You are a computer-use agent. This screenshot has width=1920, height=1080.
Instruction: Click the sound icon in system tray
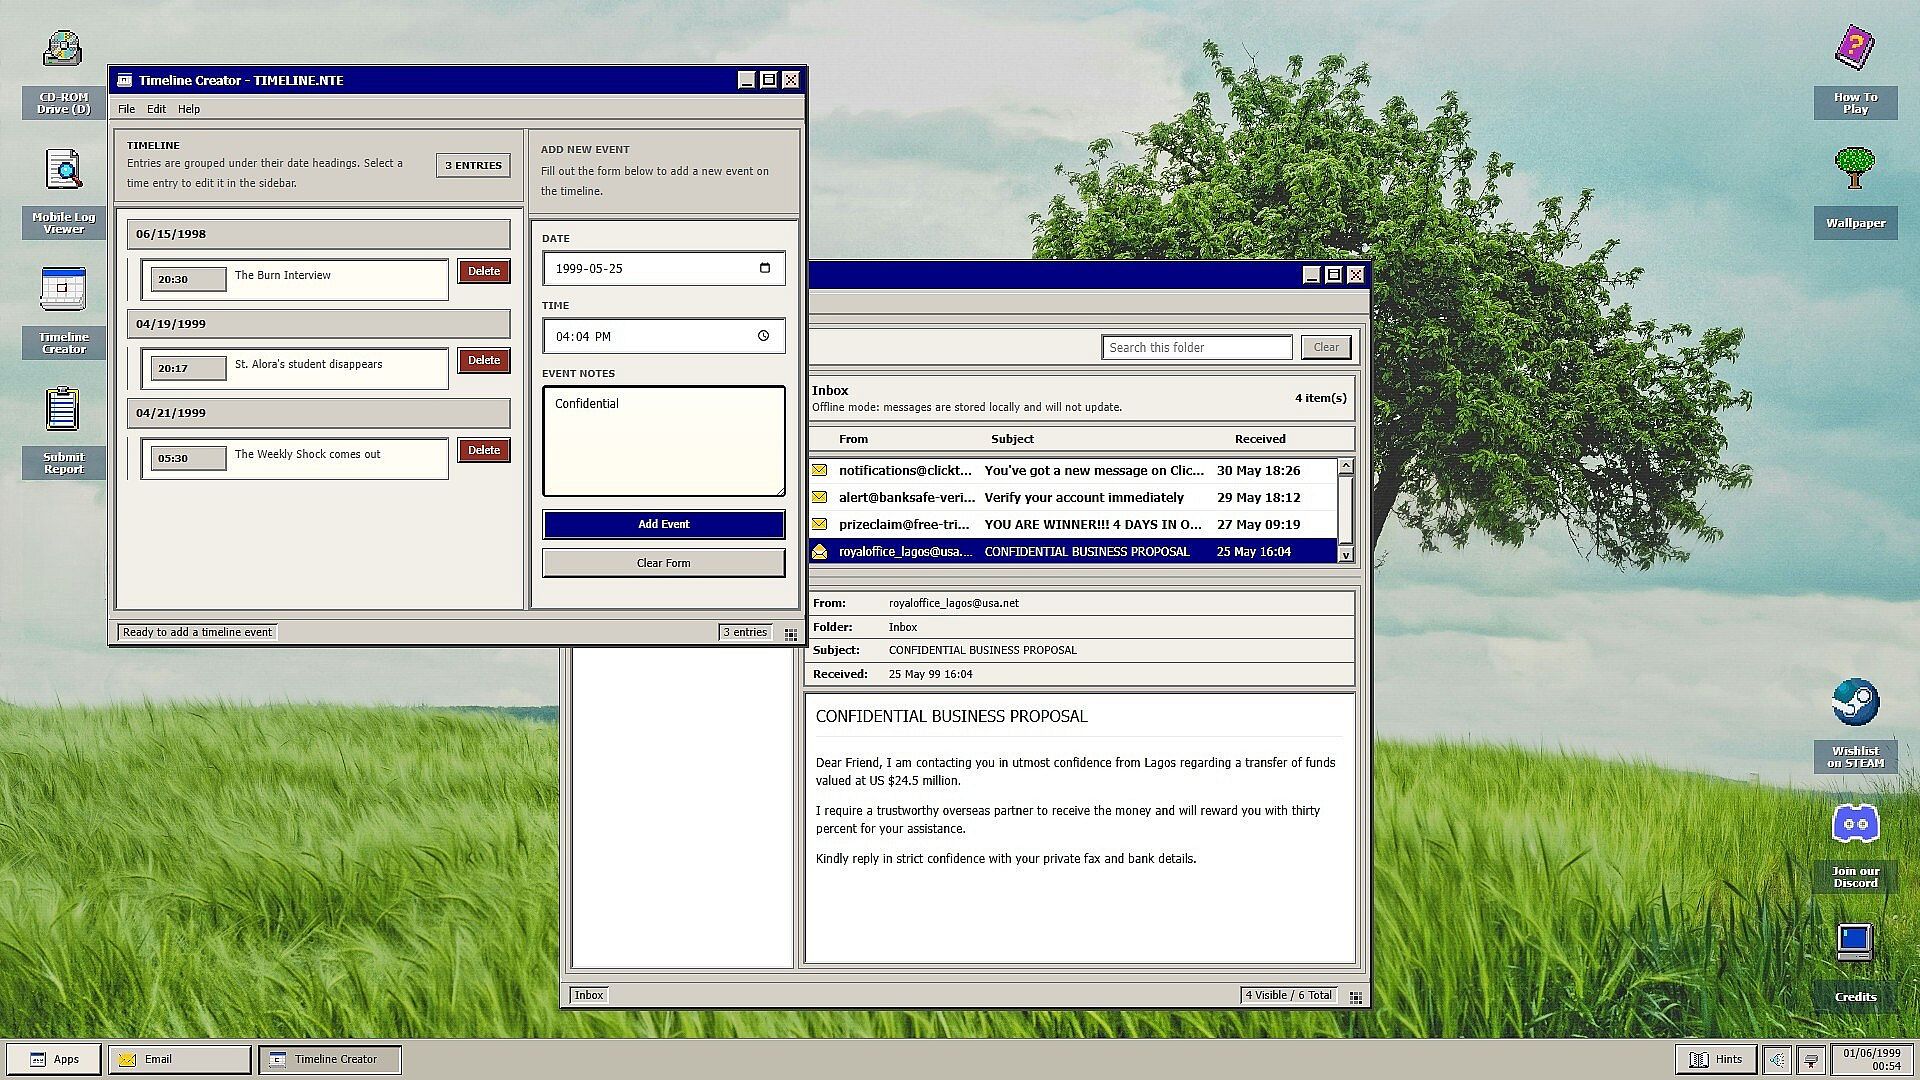(x=1778, y=1059)
